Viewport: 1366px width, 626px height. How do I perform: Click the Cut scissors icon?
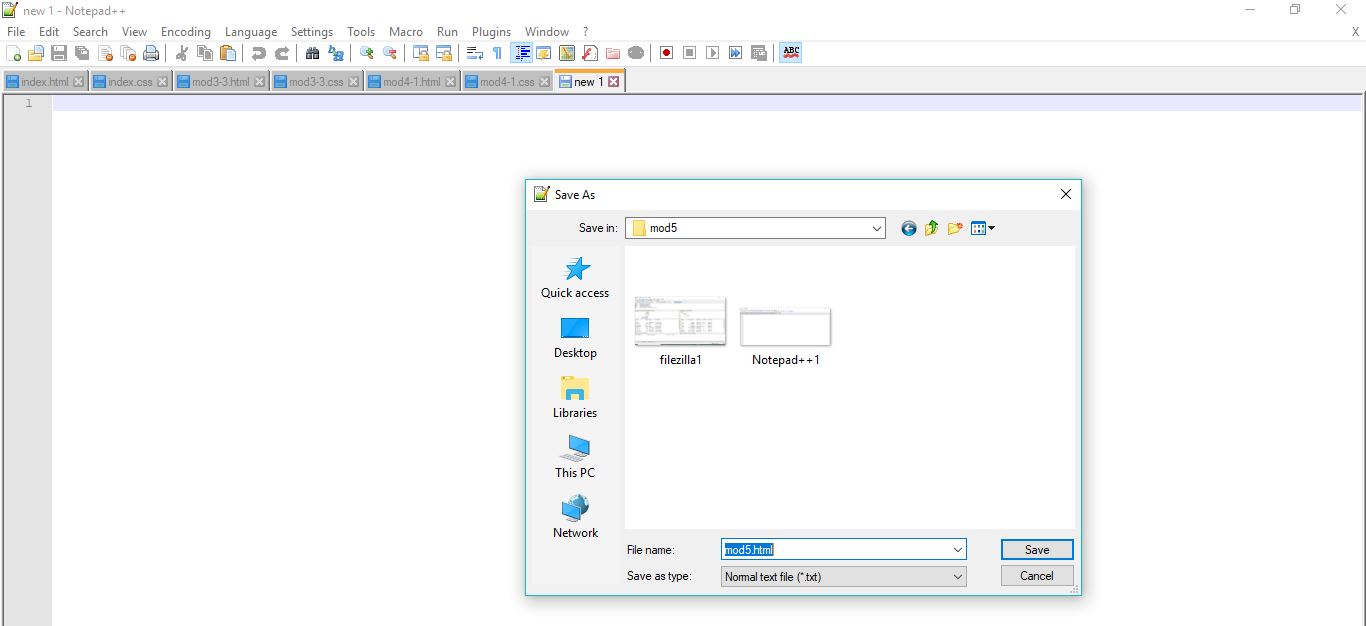pyautogui.click(x=182, y=53)
